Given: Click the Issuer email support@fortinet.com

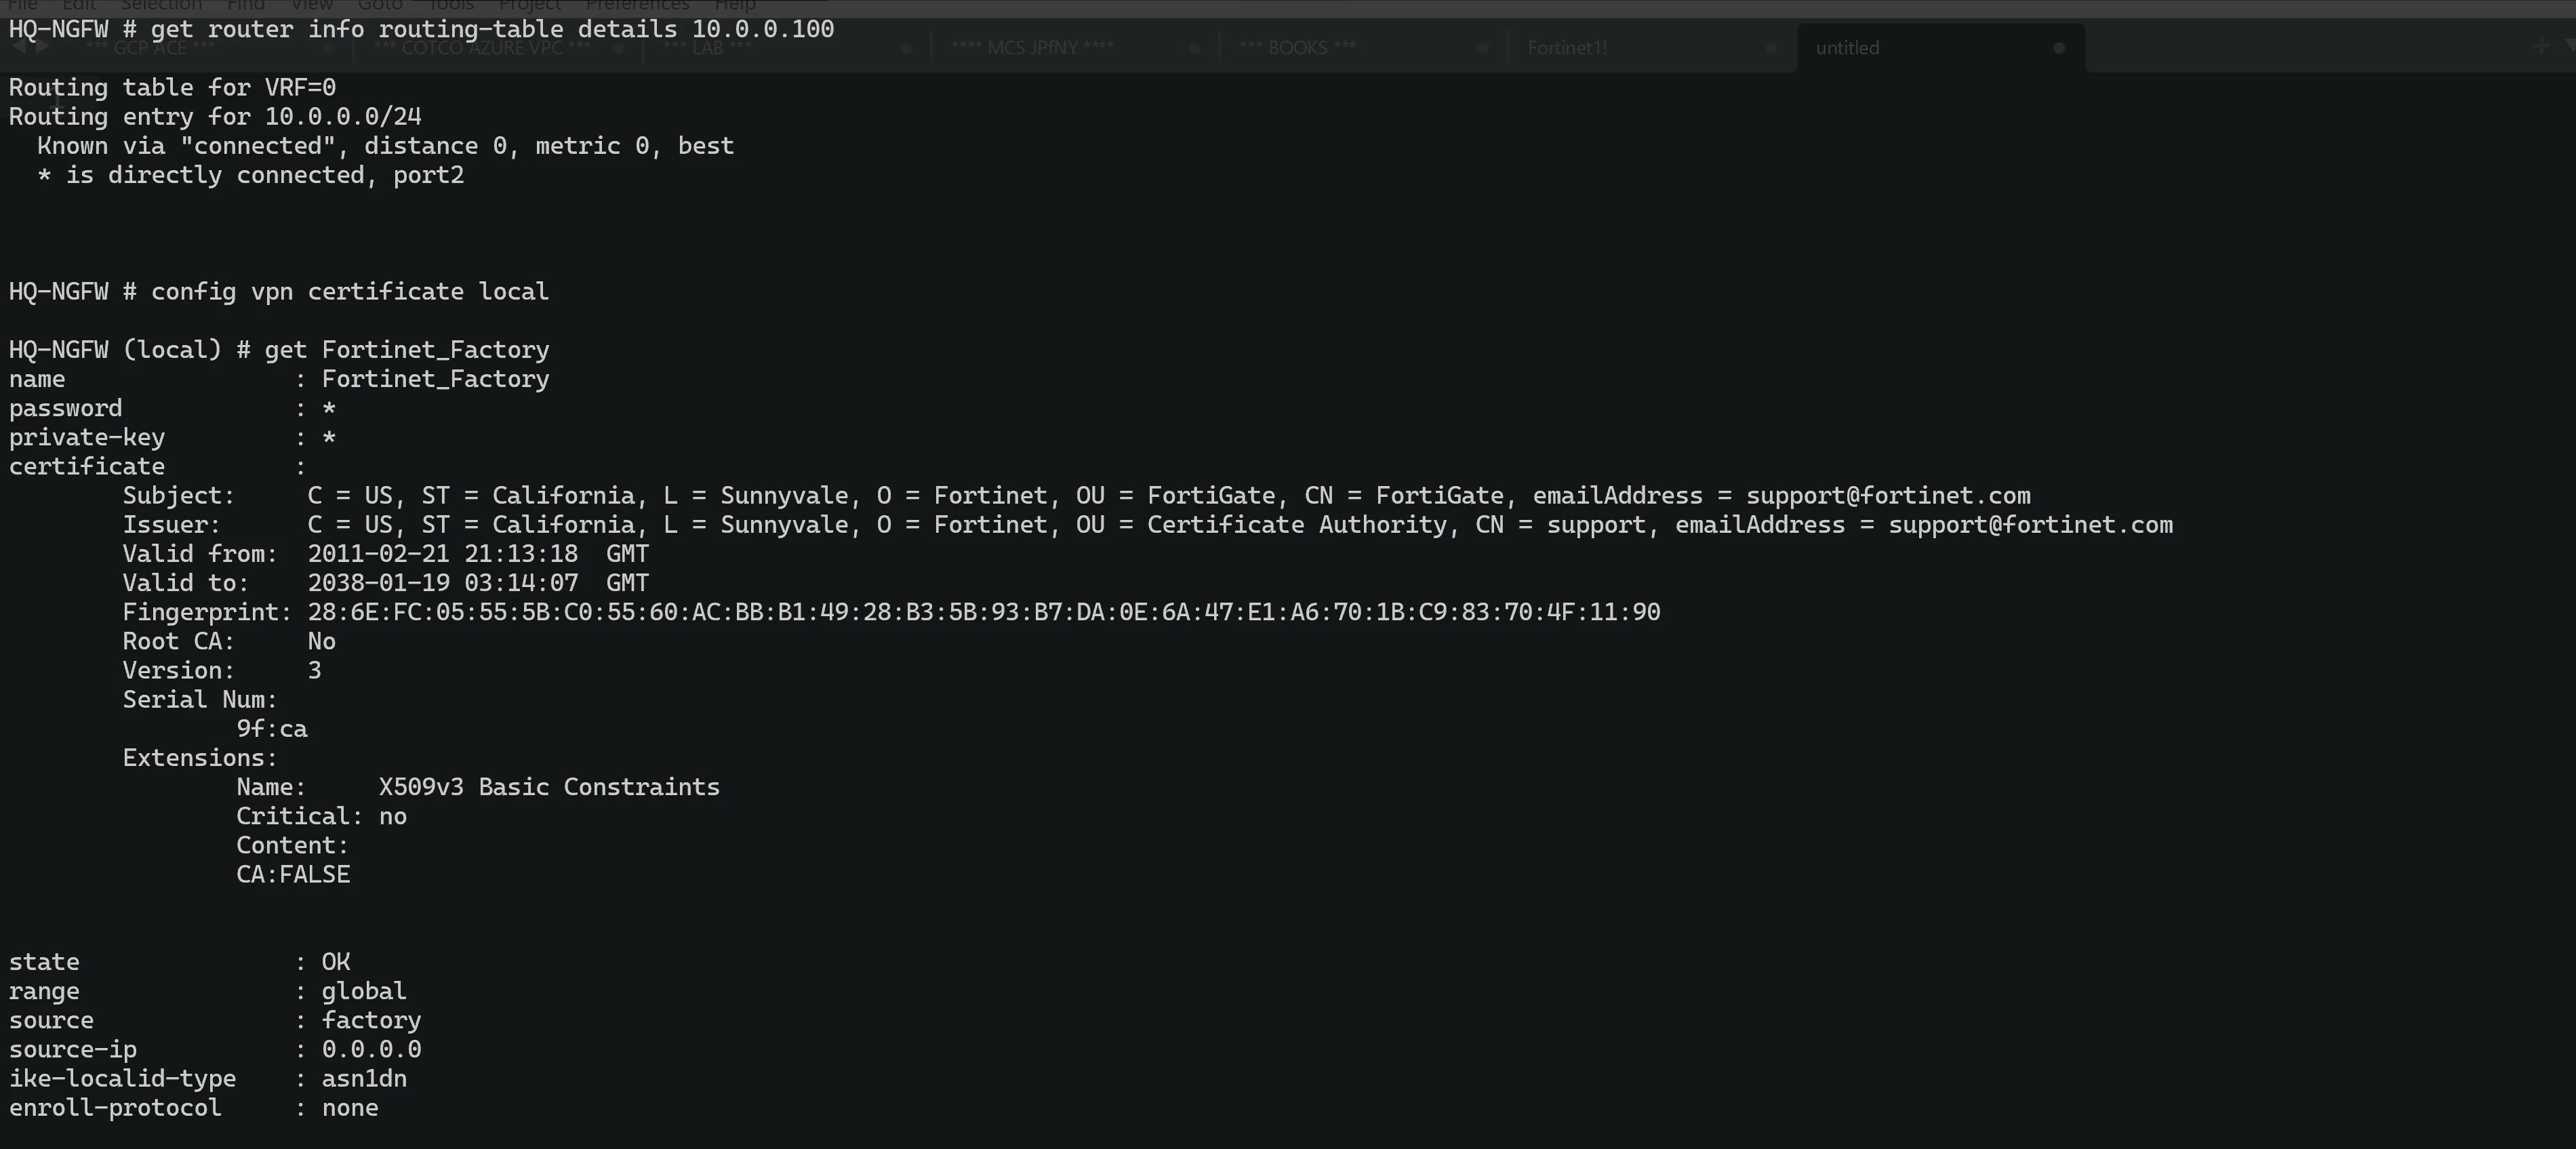Looking at the screenshot, I should pos(2030,525).
